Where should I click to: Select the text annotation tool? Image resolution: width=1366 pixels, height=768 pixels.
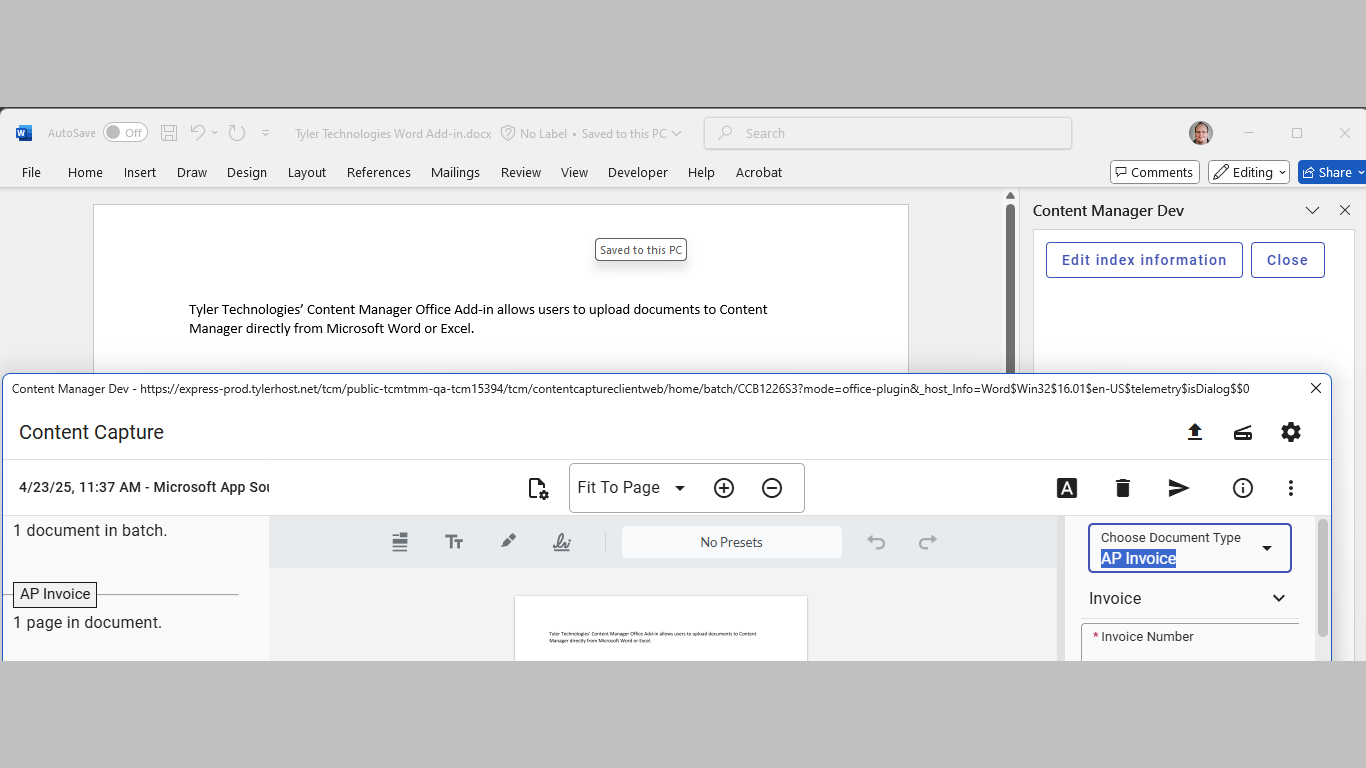point(454,542)
